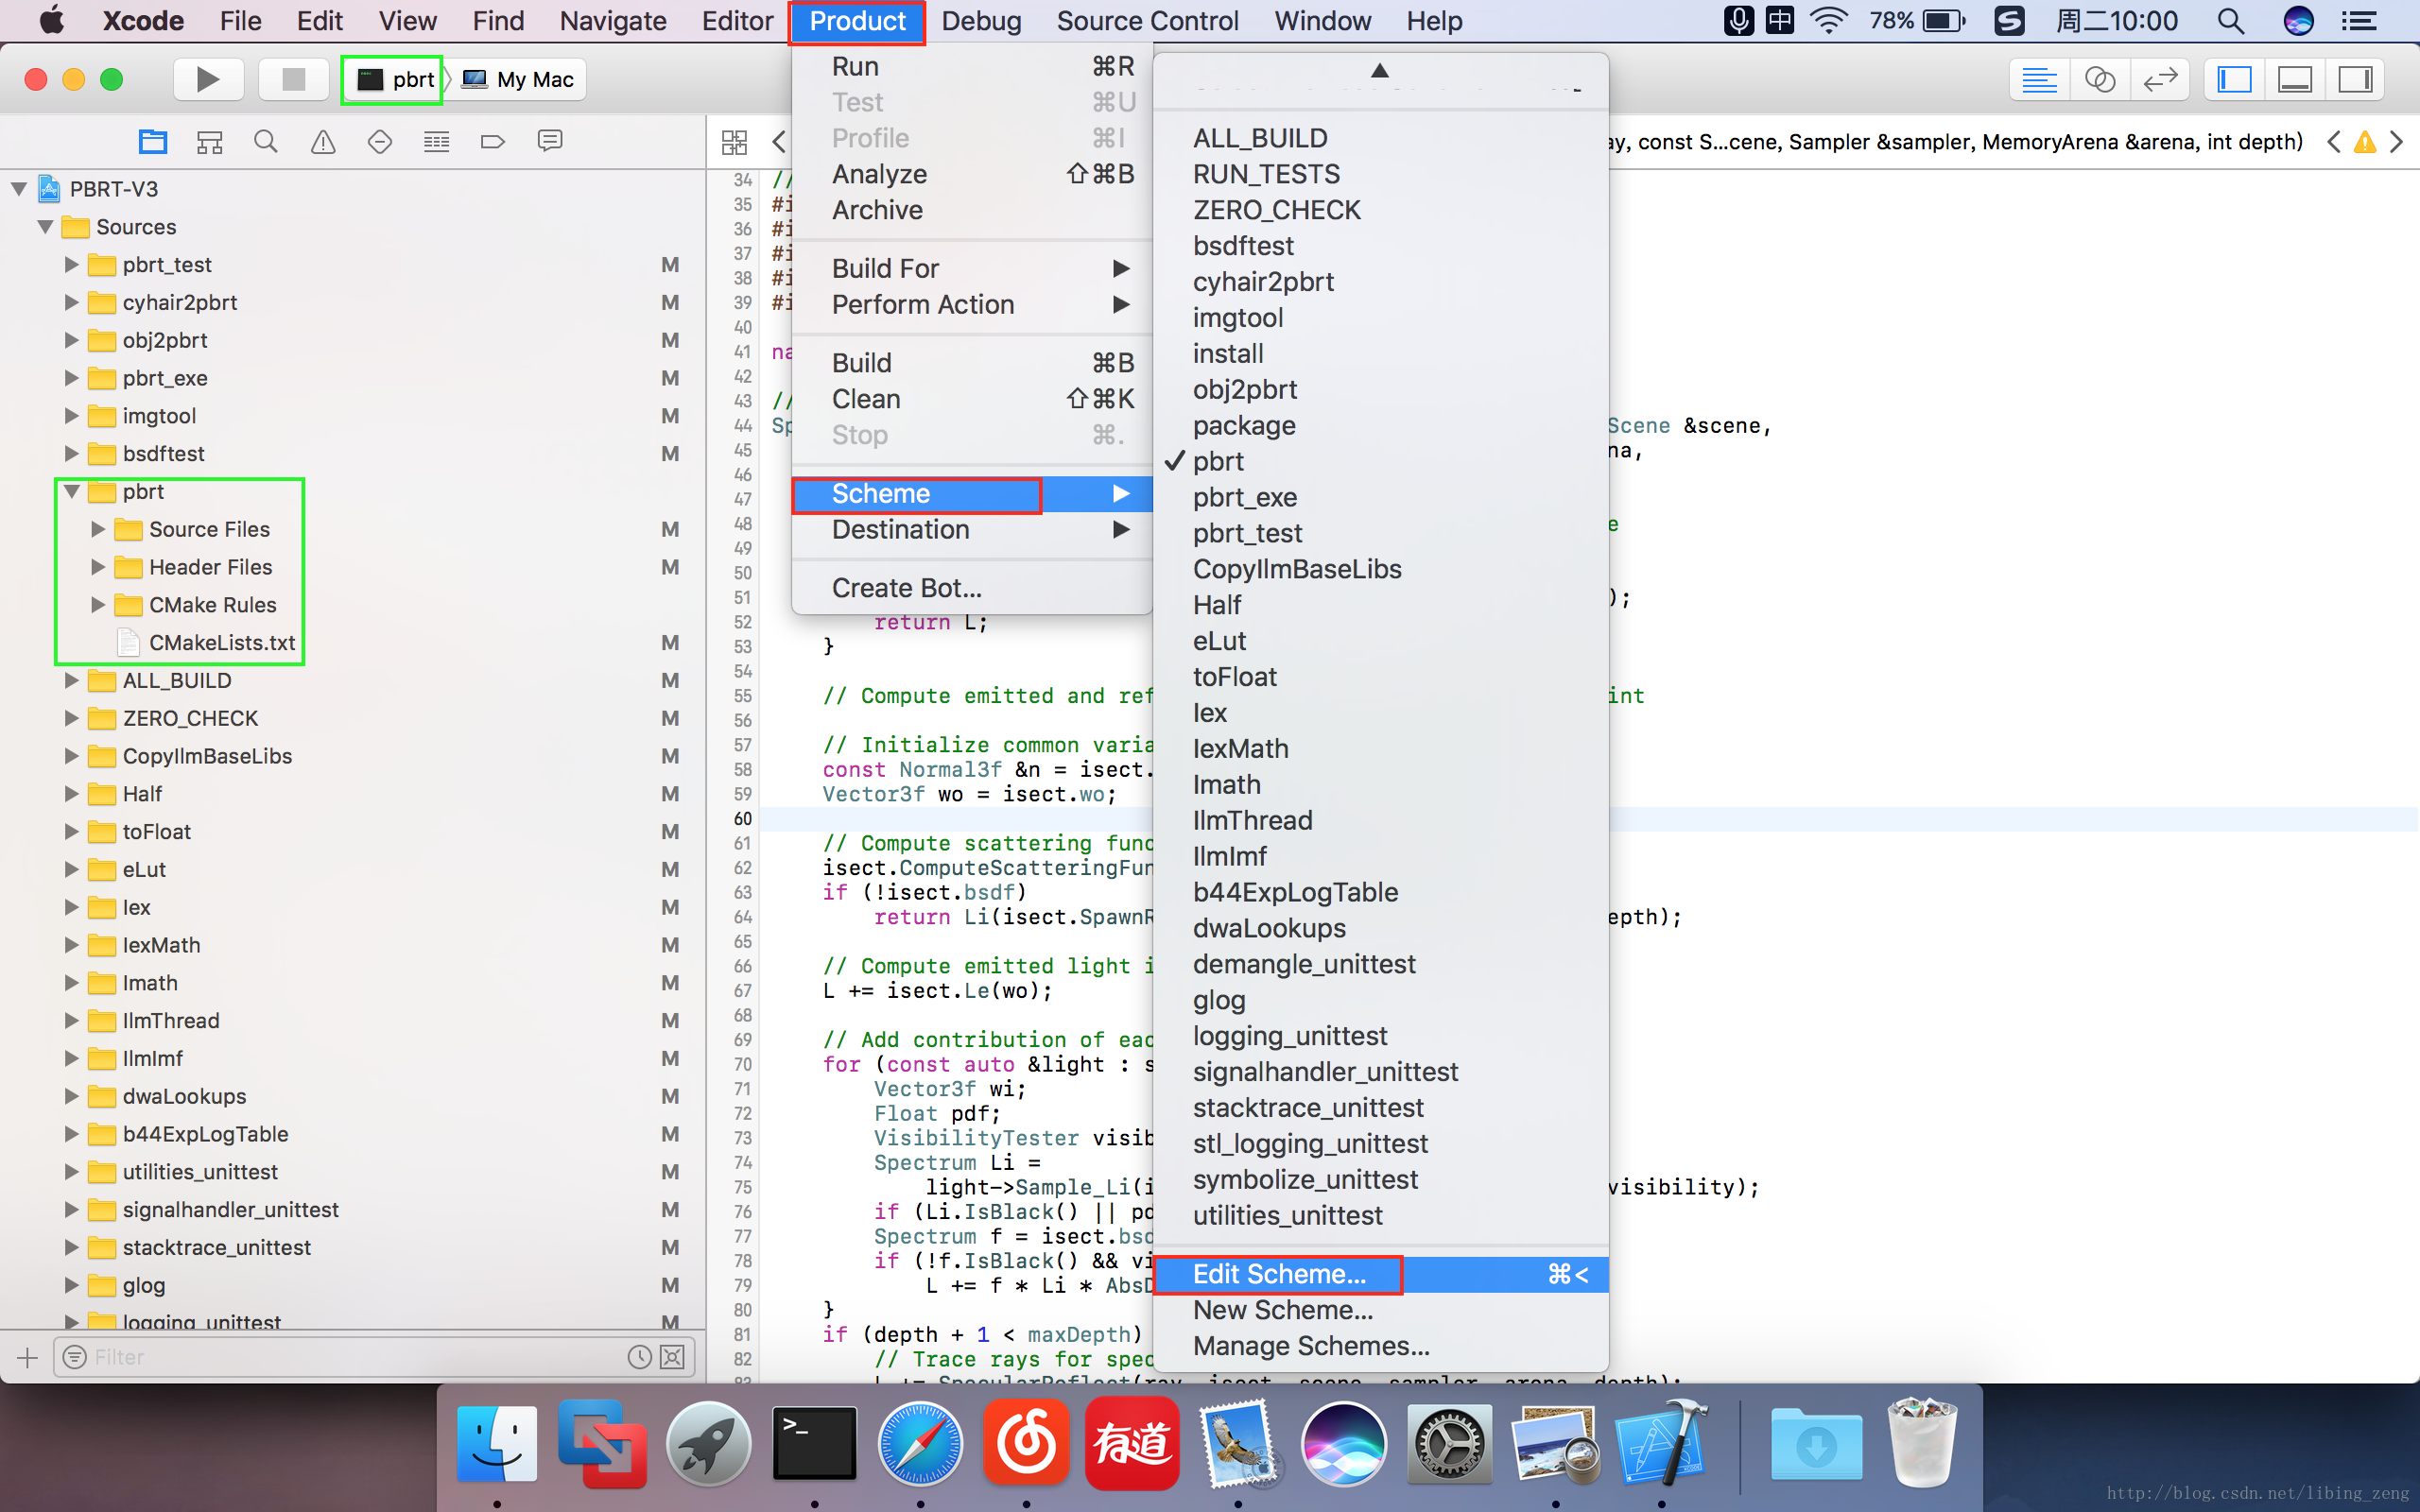The width and height of the screenshot is (2420, 1512).
Task: Click the Run play button in toolbar
Action: 208,79
